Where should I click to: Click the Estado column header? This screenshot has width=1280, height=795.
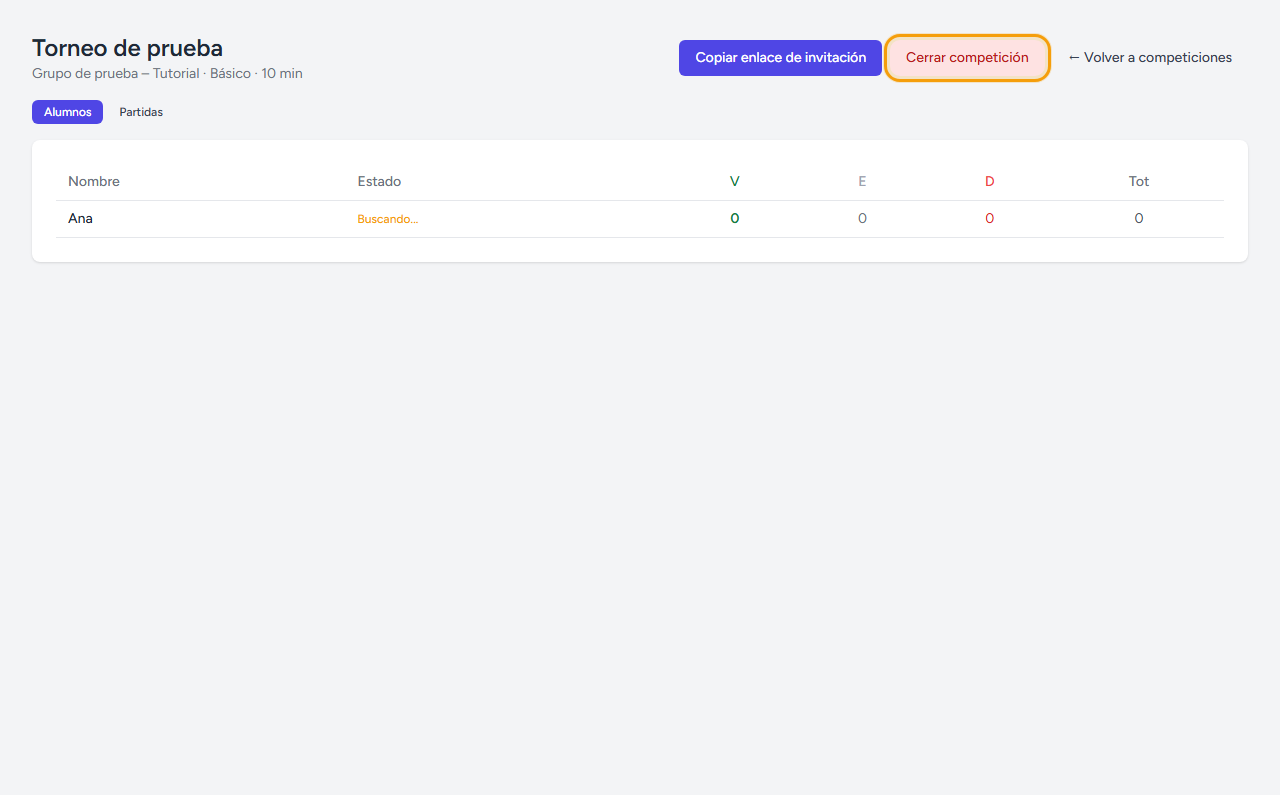379,181
